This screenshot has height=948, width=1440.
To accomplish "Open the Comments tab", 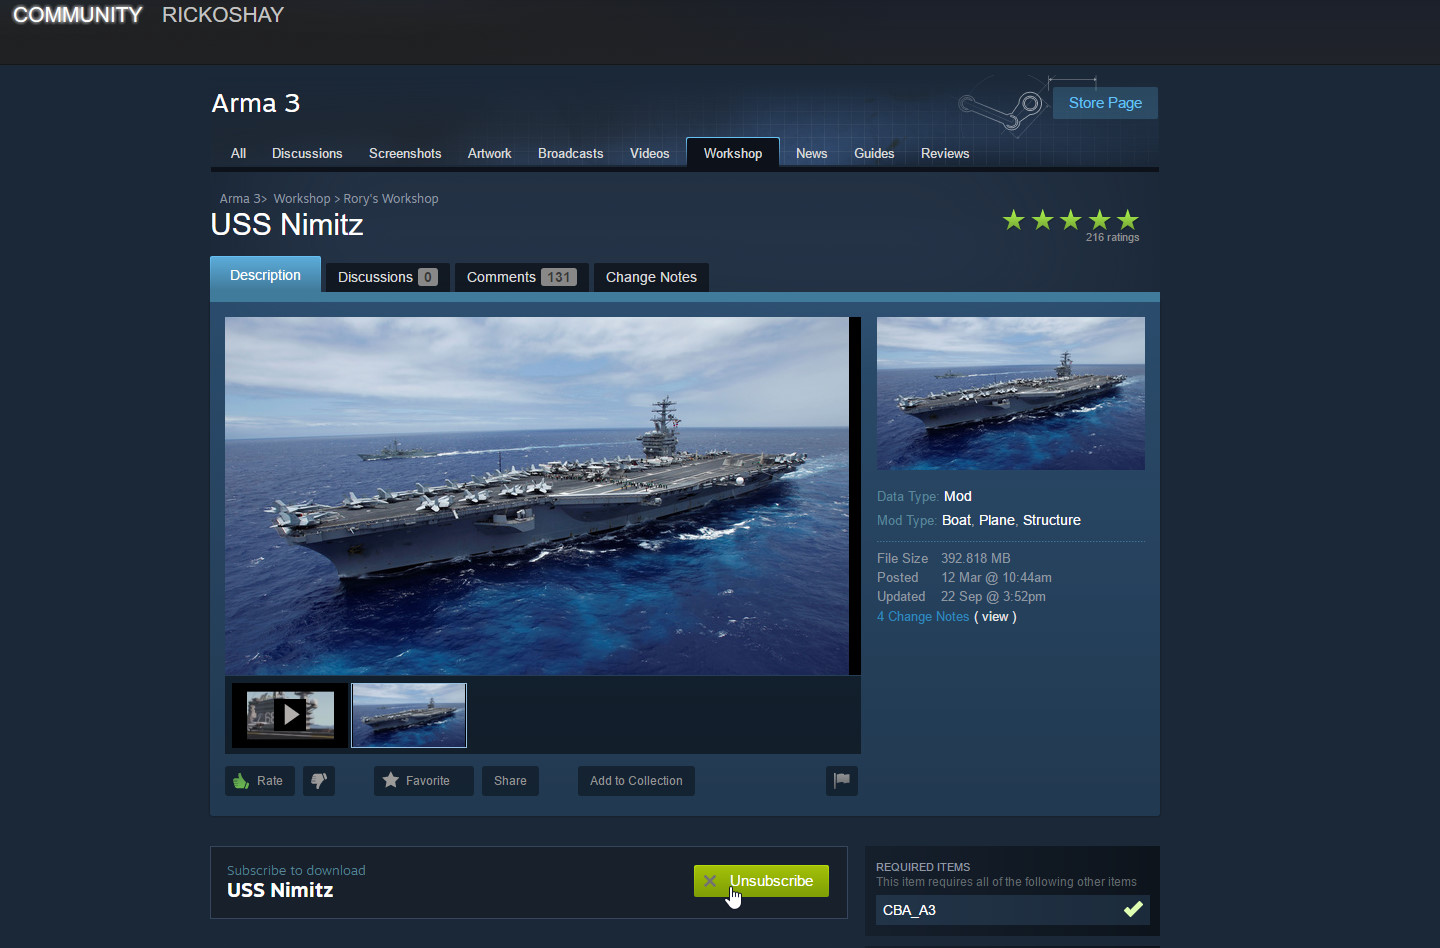I will (521, 277).
